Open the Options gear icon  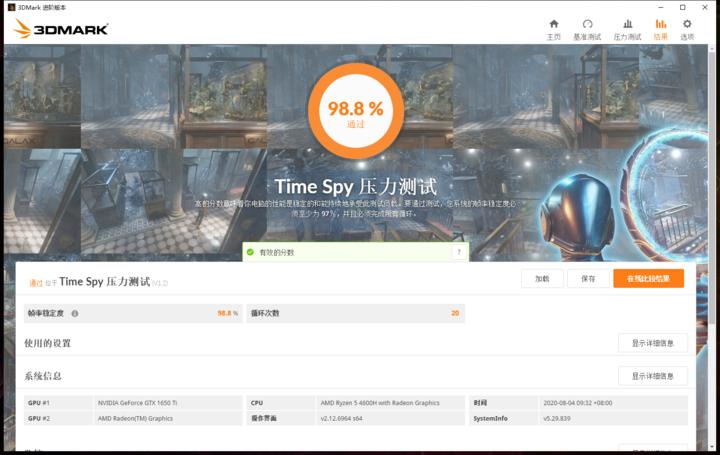pos(687,24)
